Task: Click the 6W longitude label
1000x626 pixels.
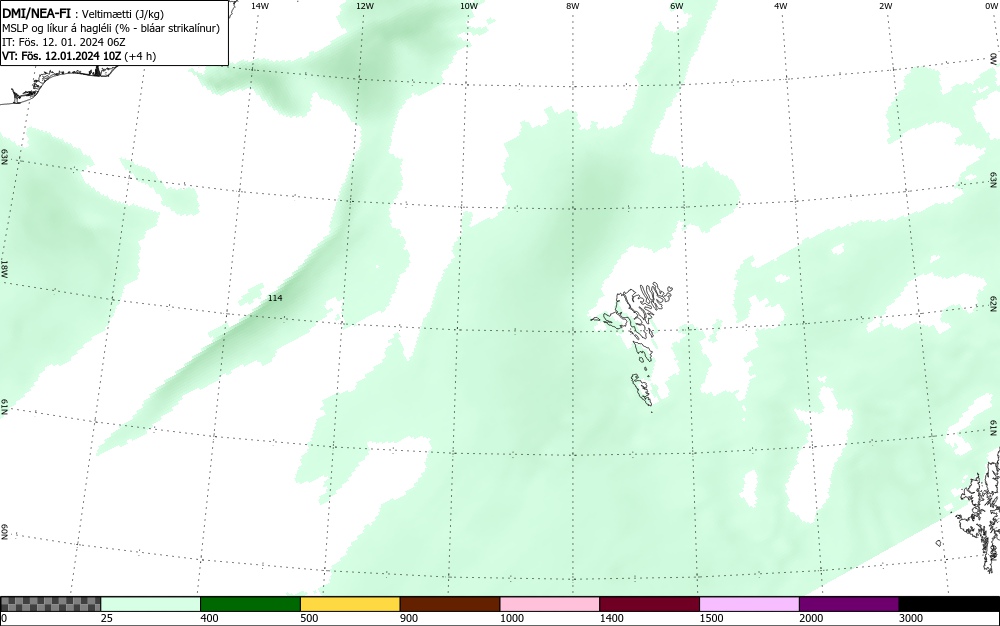Action: 677,6
